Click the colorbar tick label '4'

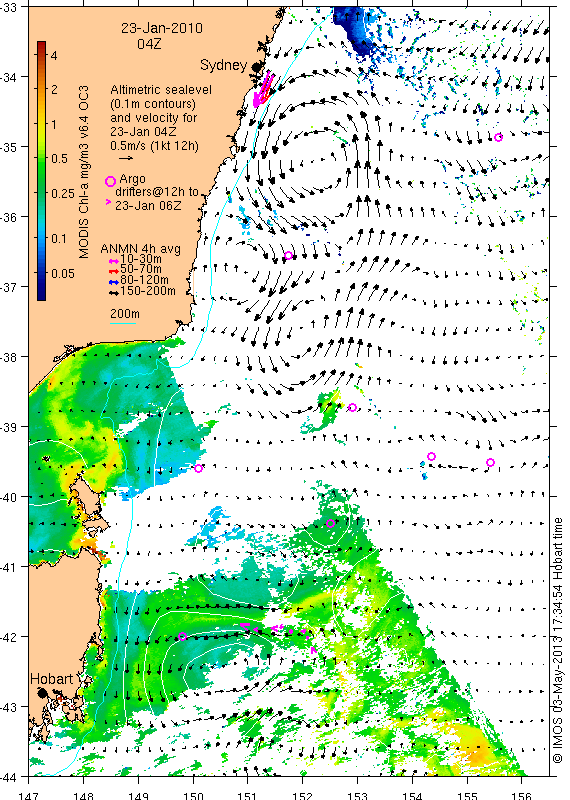54,55
